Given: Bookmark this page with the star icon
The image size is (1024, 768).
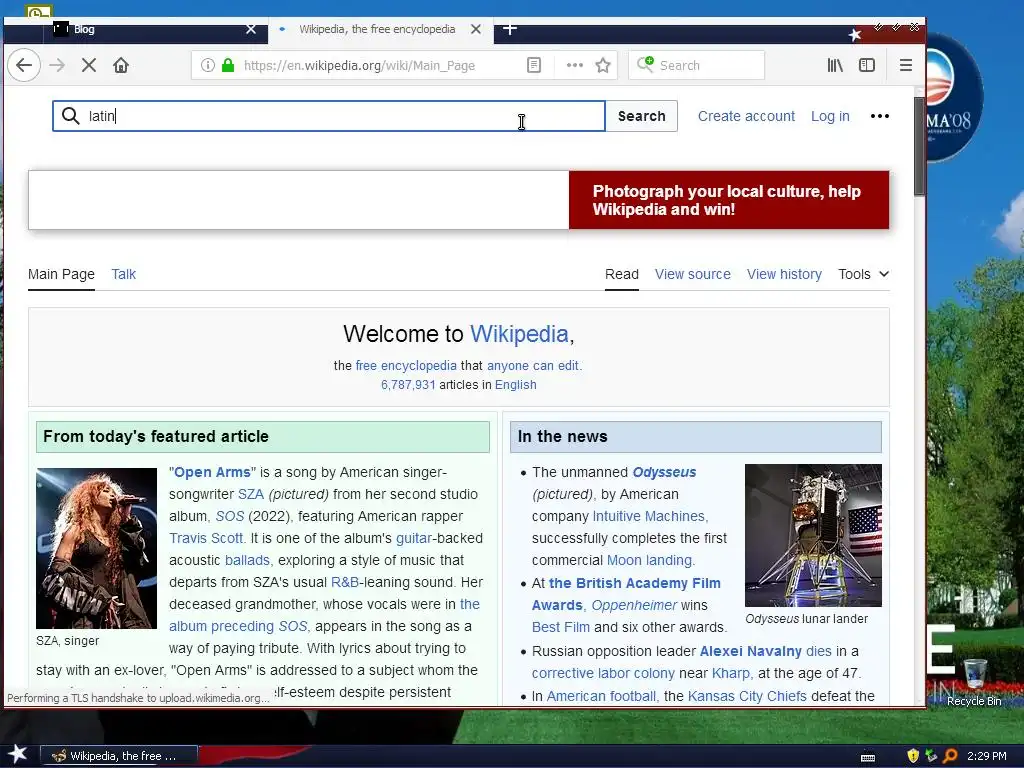Looking at the screenshot, I should [603, 65].
